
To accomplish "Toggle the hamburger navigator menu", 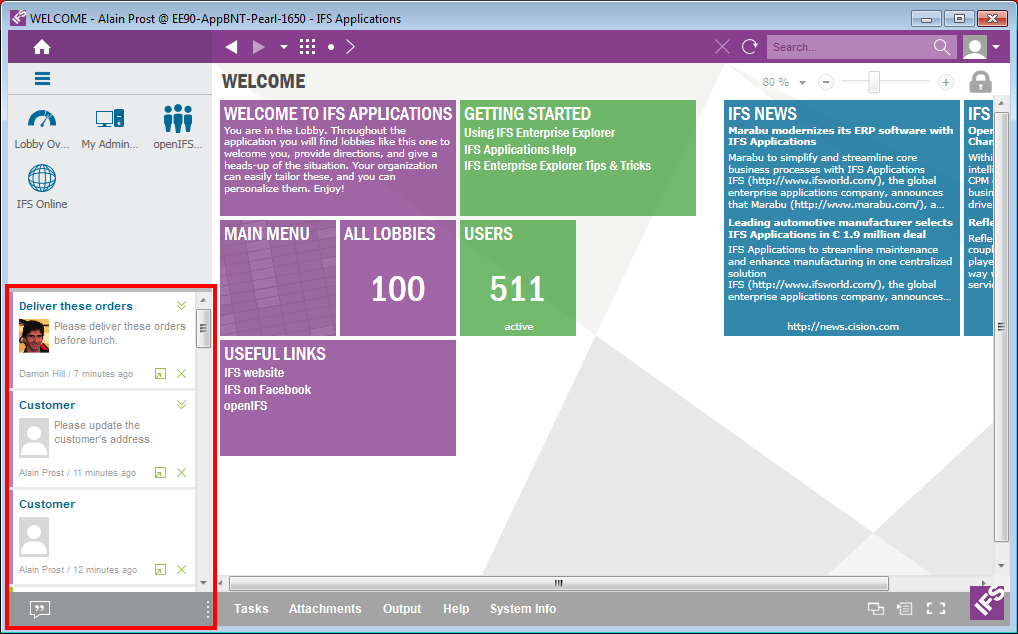I will [42, 79].
